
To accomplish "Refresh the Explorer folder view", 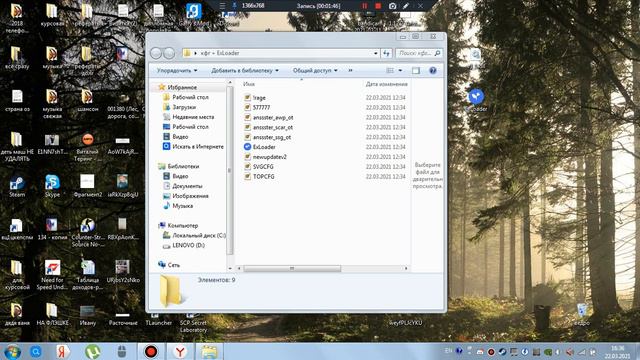I will pyautogui.click(x=386, y=53).
